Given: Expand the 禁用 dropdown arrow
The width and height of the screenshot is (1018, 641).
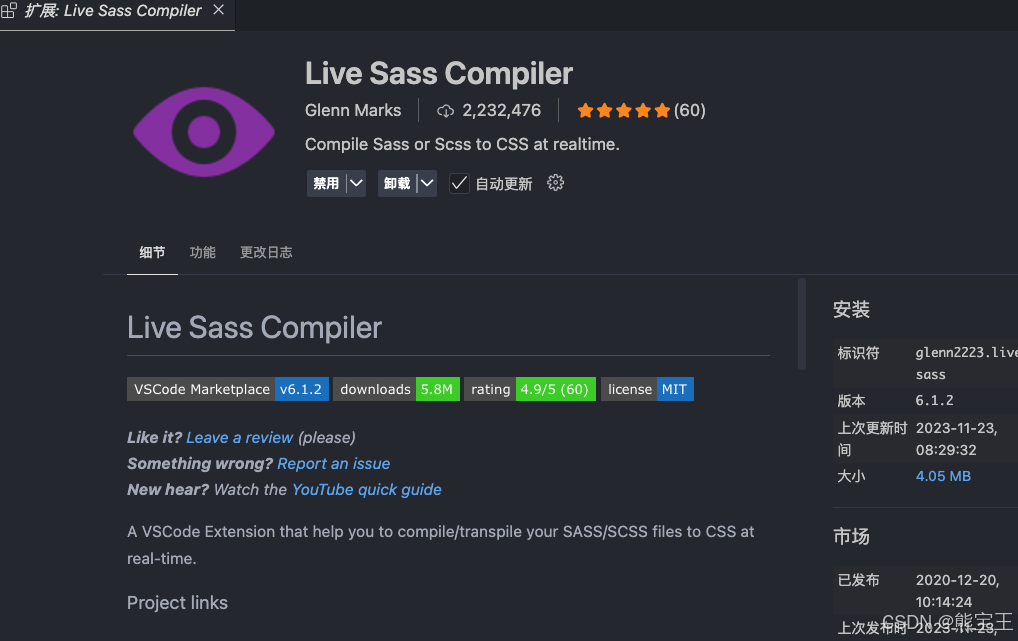Looking at the screenshot, I should pyautogui.click(x=356, y=183).
